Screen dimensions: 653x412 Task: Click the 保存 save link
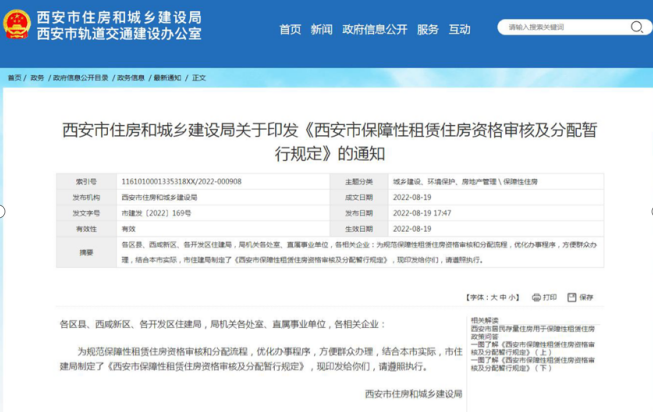(586, 297)
